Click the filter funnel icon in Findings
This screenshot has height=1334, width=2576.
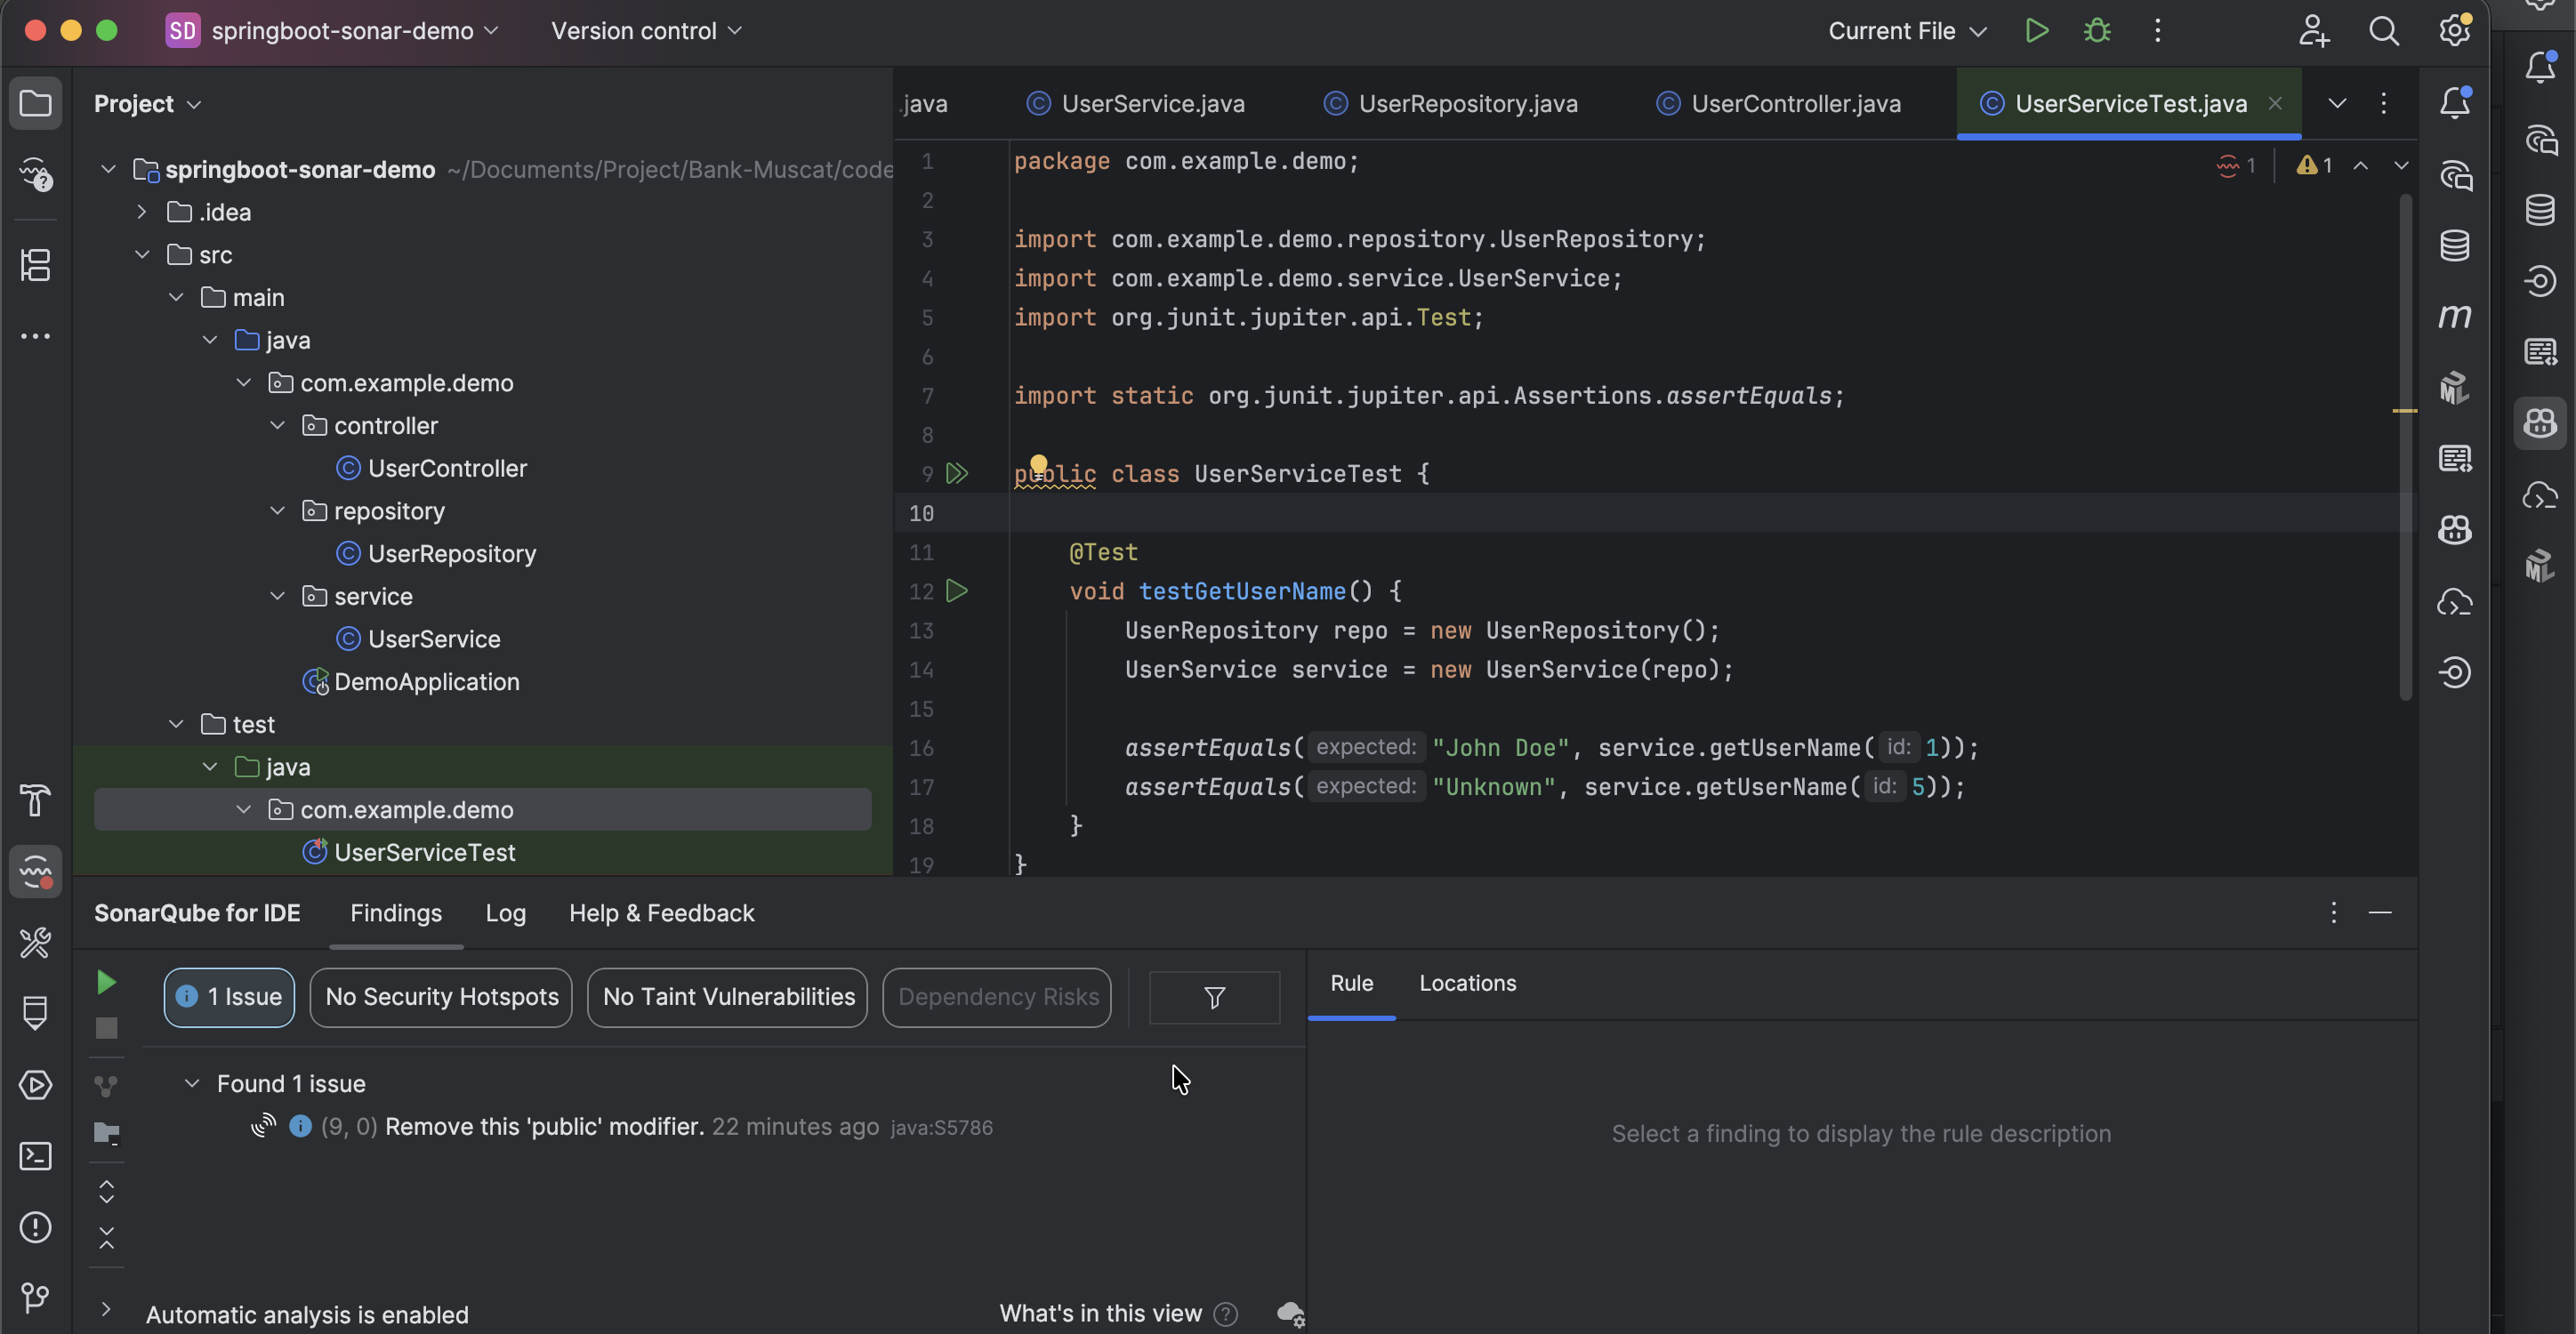(1214, 997)
